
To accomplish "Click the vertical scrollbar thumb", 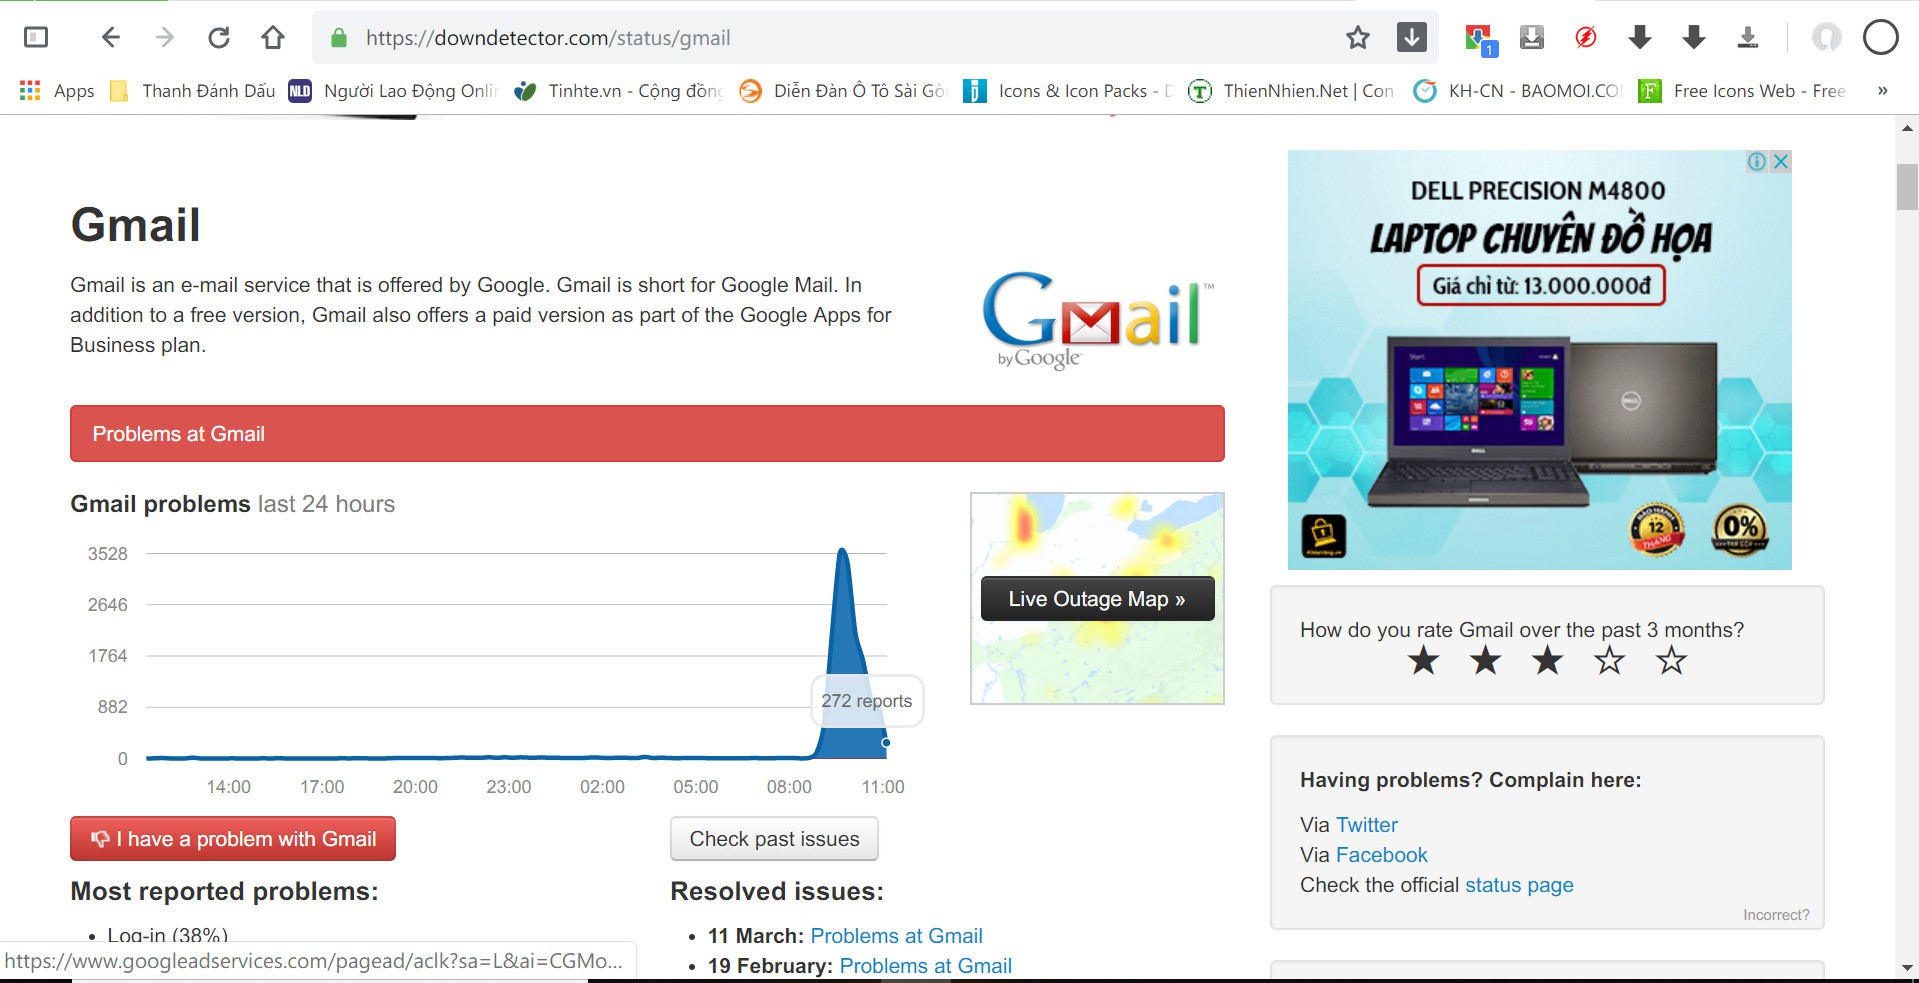I will pos(1908,187).
